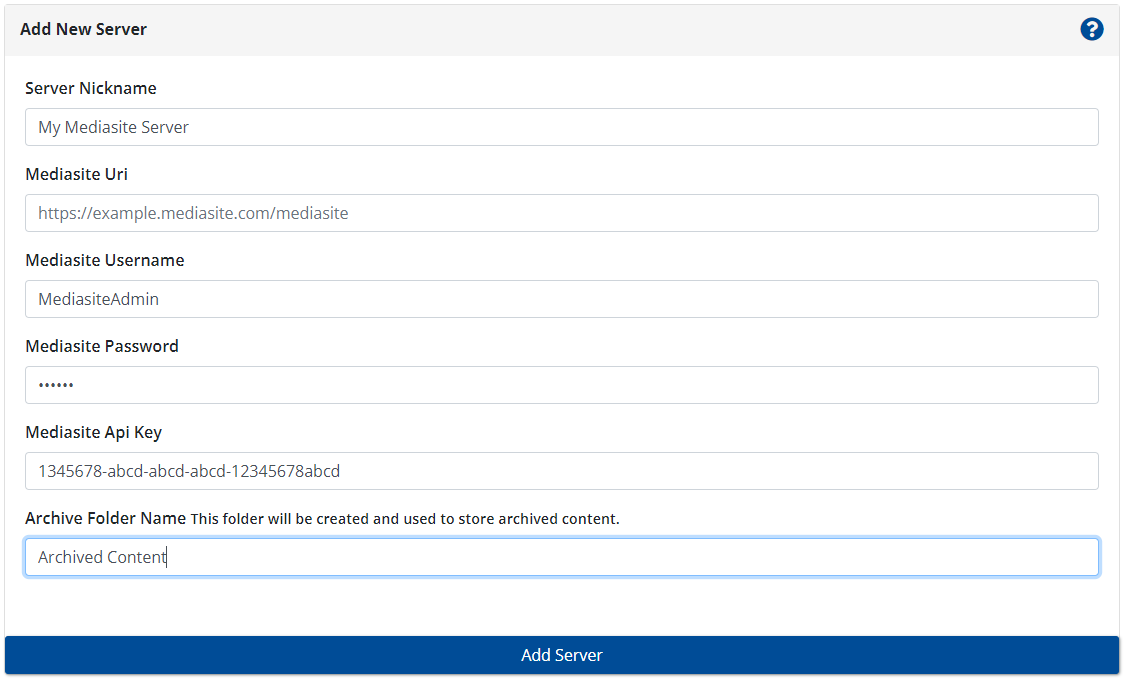
Task: Click the 'Add New Server' heading text
Action: [x=83, y=29]
